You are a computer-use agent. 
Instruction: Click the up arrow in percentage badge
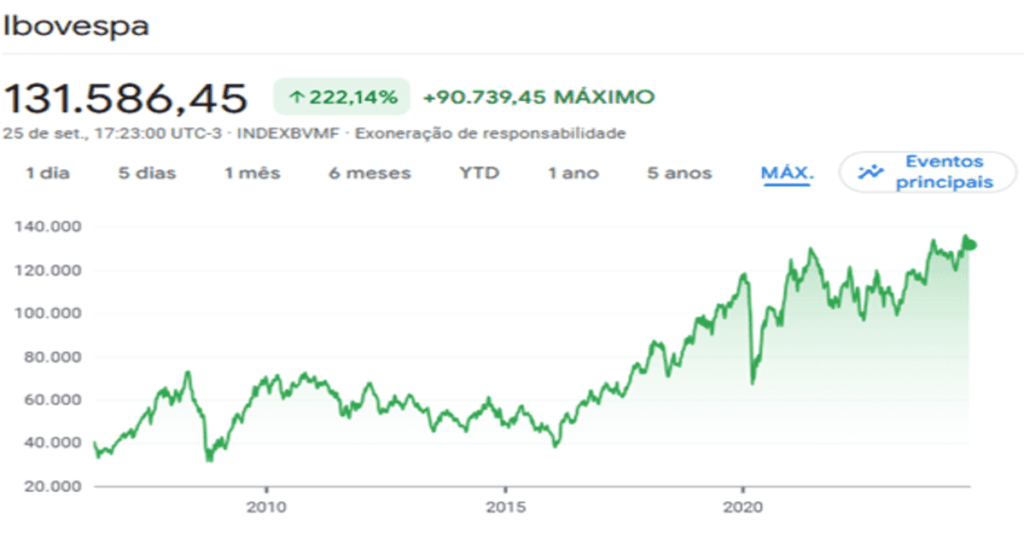(x=297, y=97)
